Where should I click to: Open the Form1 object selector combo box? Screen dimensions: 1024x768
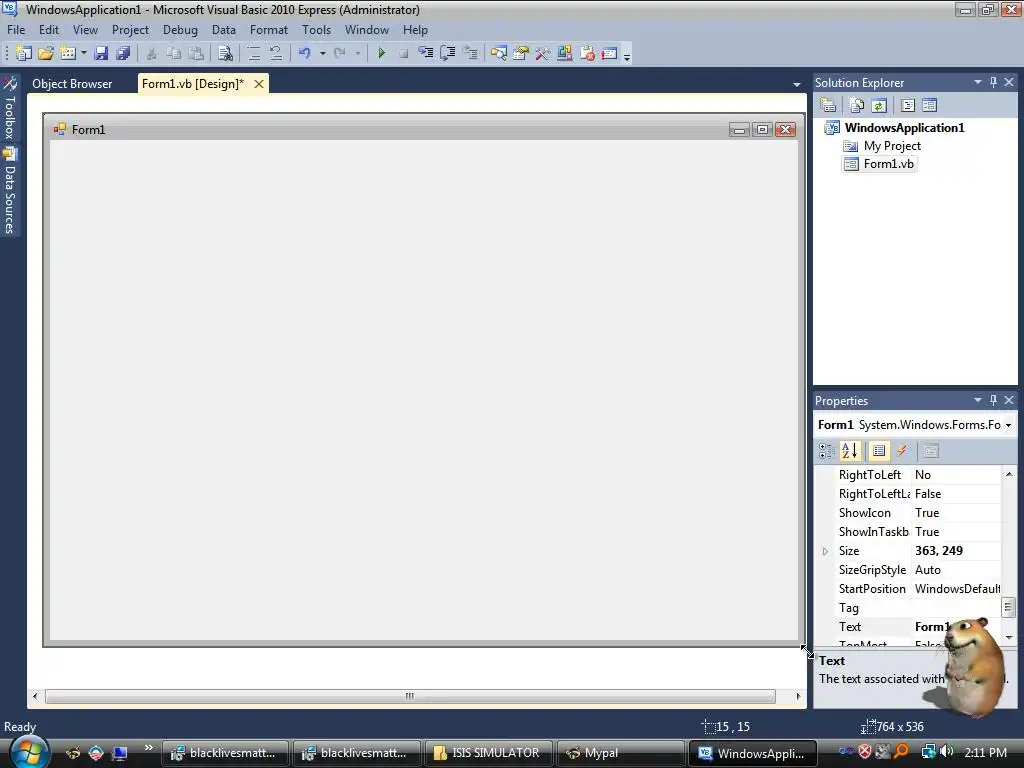click(x=915, y=424)
